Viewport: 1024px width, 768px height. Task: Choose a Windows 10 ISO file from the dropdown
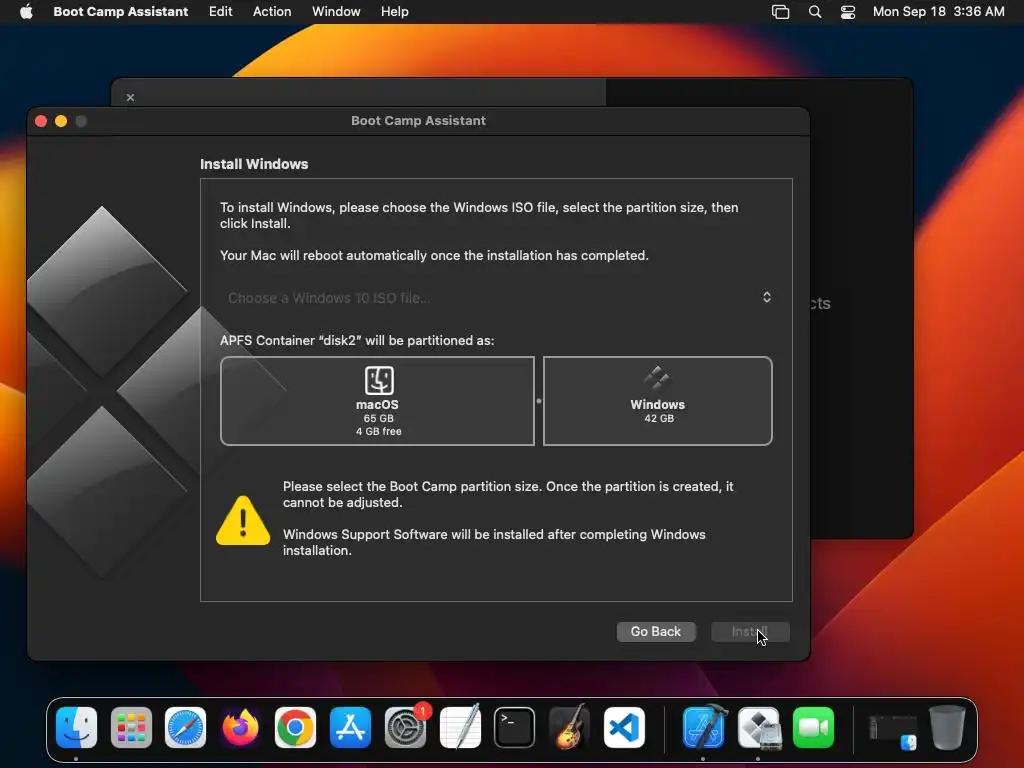click(x=498, y=298)
